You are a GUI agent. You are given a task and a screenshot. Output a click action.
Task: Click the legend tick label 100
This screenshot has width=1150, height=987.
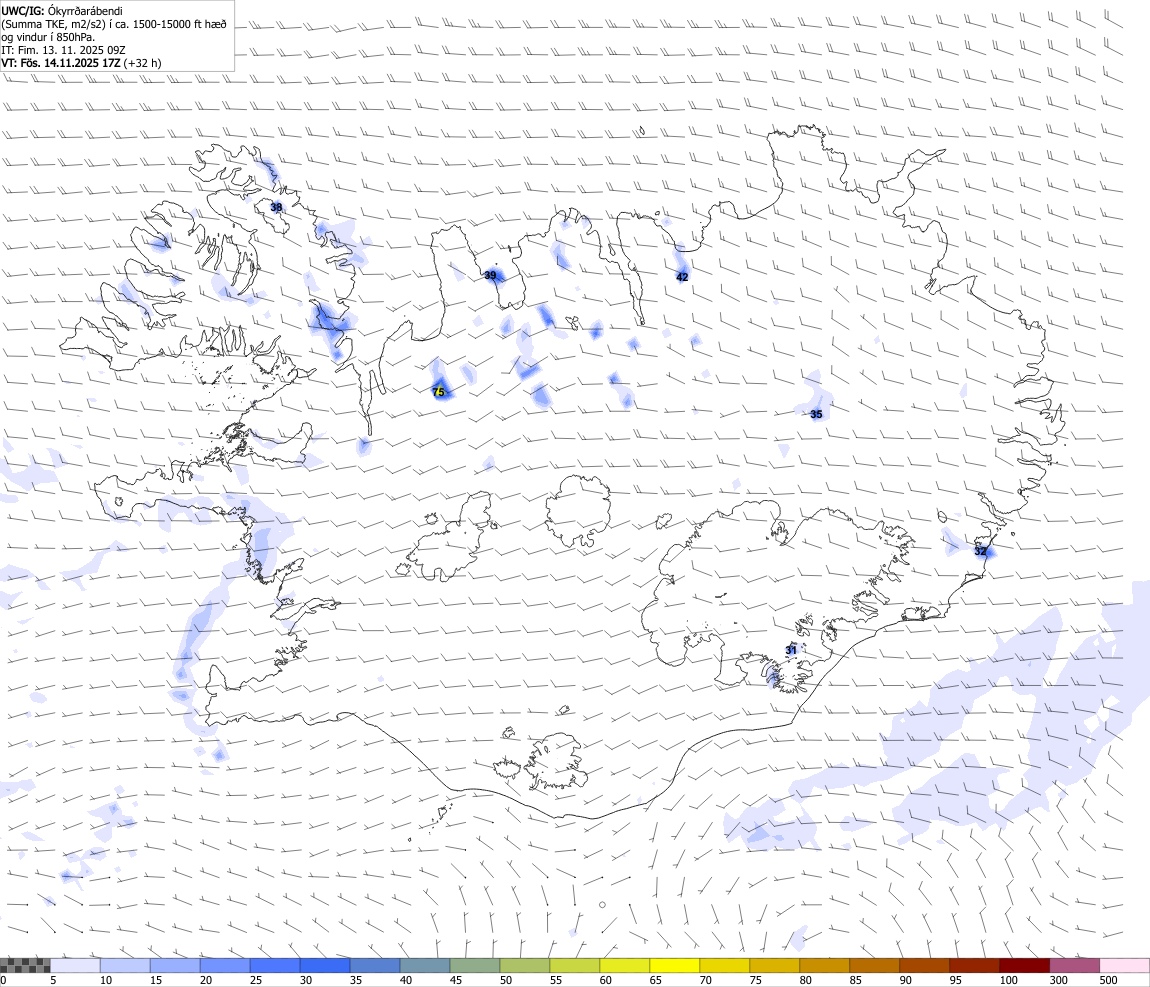pos(1008,980)
